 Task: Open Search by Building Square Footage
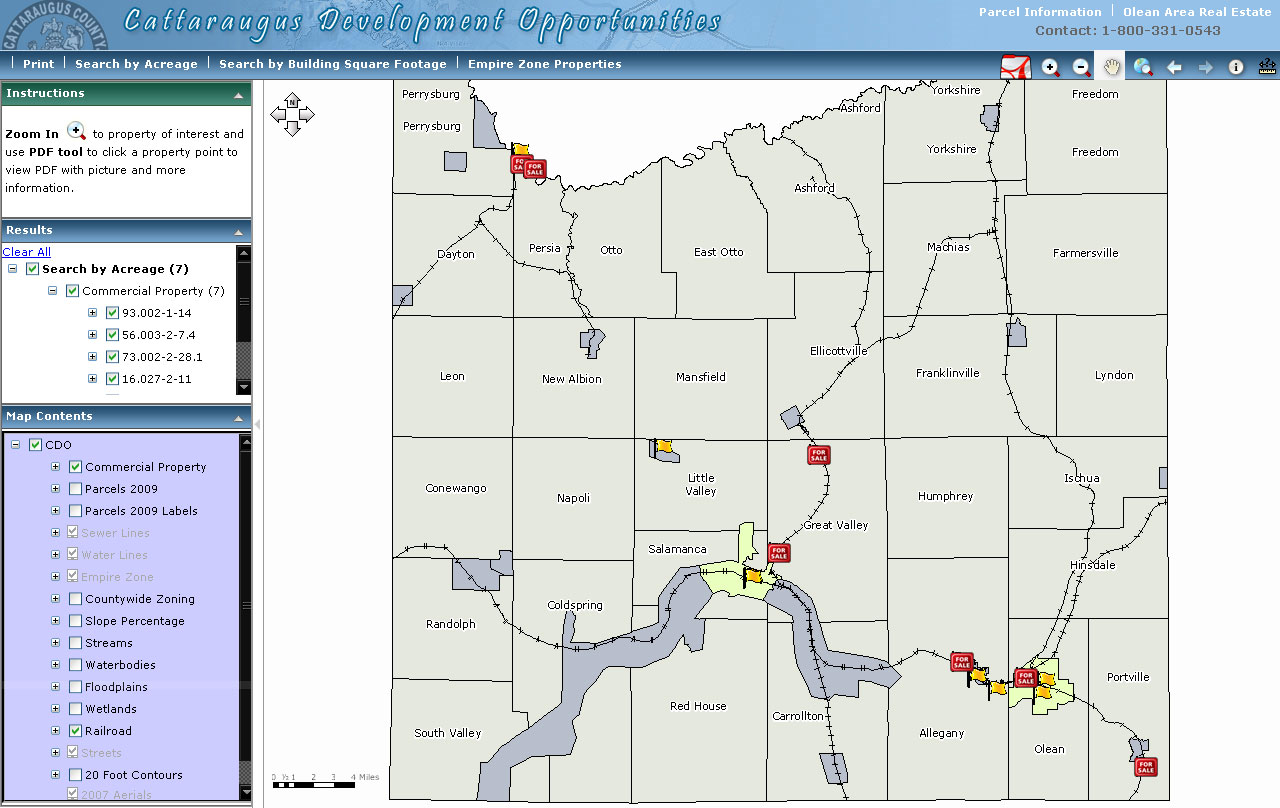click(x=332, y=64)
